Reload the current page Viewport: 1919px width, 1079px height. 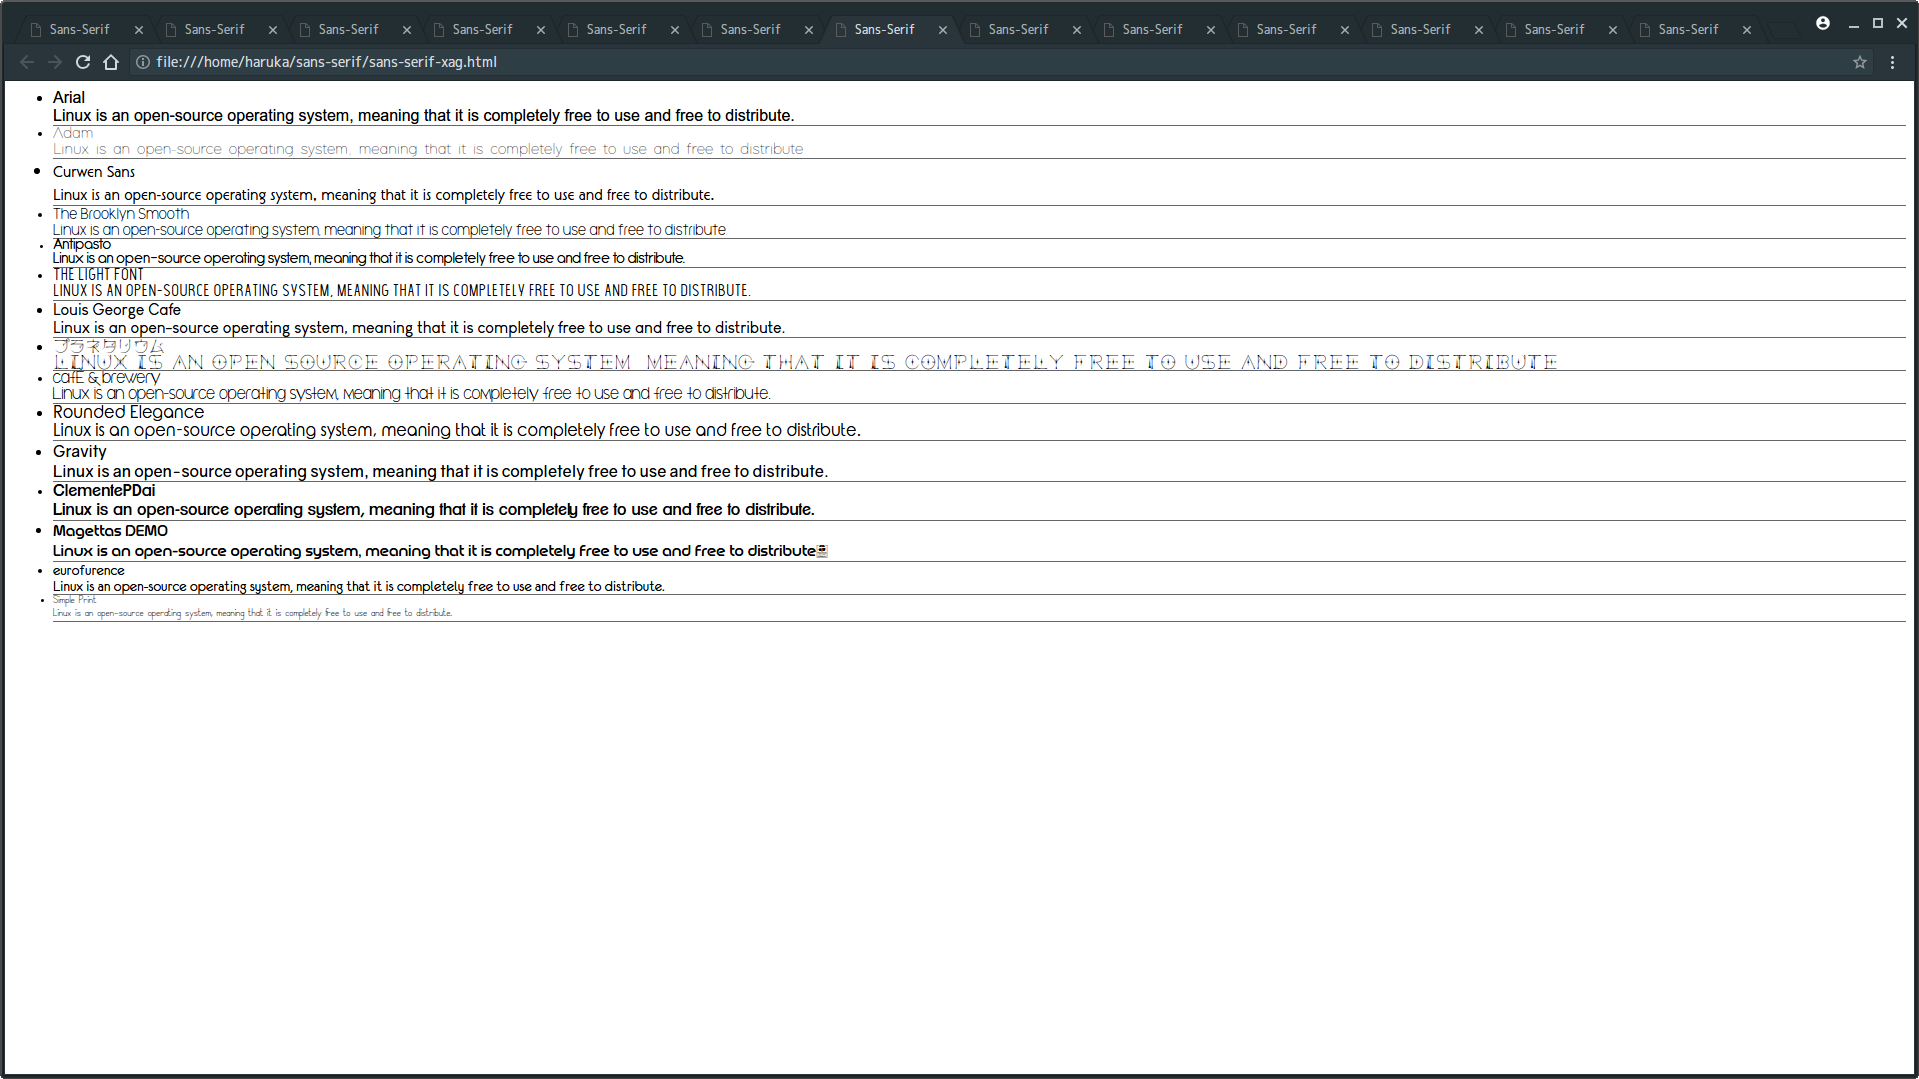[83, 62]
